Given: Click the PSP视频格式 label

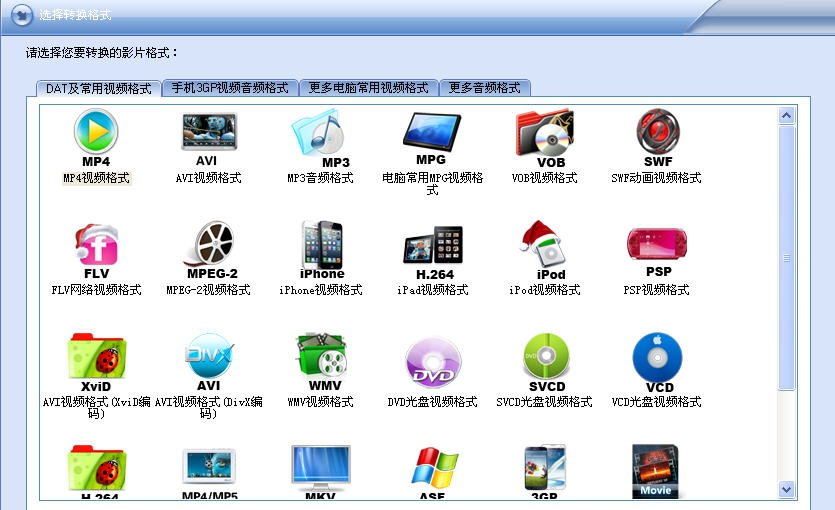Looking at the screenshot, I should [x=657, y=290].
